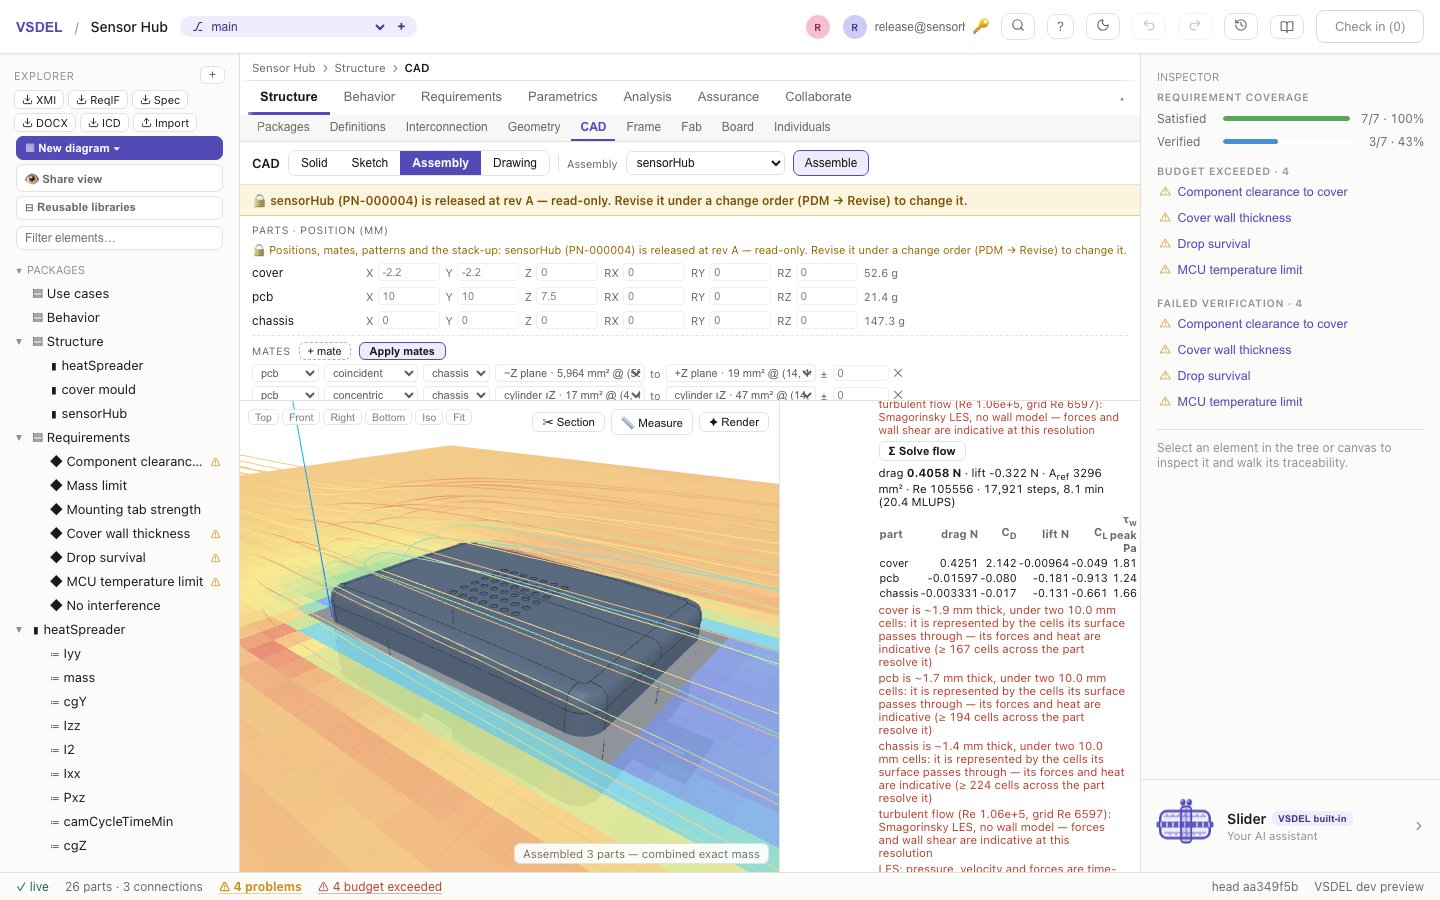This screenshot has height=900, width=1440.
Task: Open the New diagram dropdown
Action: pyautogui.click(x=119, y=148)
